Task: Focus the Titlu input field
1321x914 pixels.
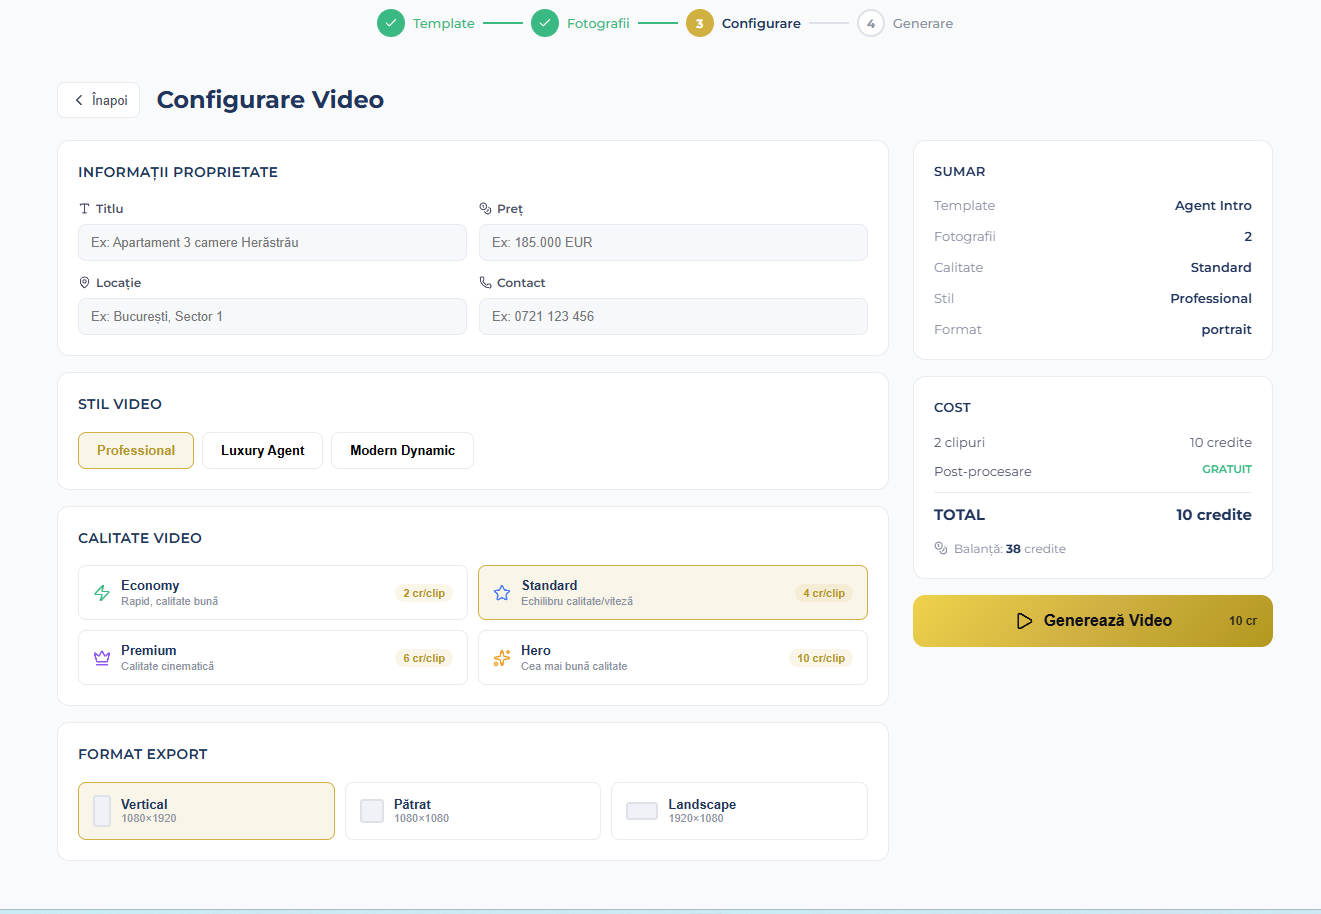Action: pyautogui.click(x=272, y=243)
